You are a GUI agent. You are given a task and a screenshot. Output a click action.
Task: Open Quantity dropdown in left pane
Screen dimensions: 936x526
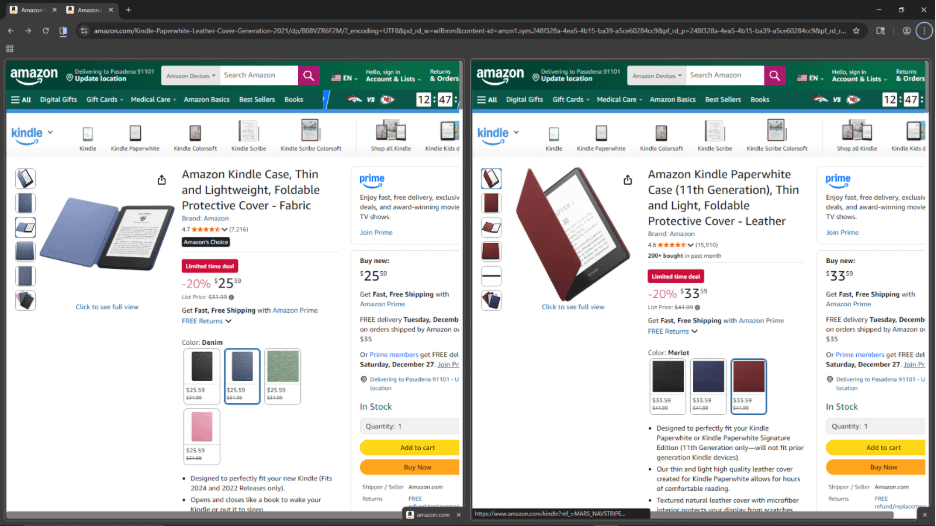tap(410, 426)
